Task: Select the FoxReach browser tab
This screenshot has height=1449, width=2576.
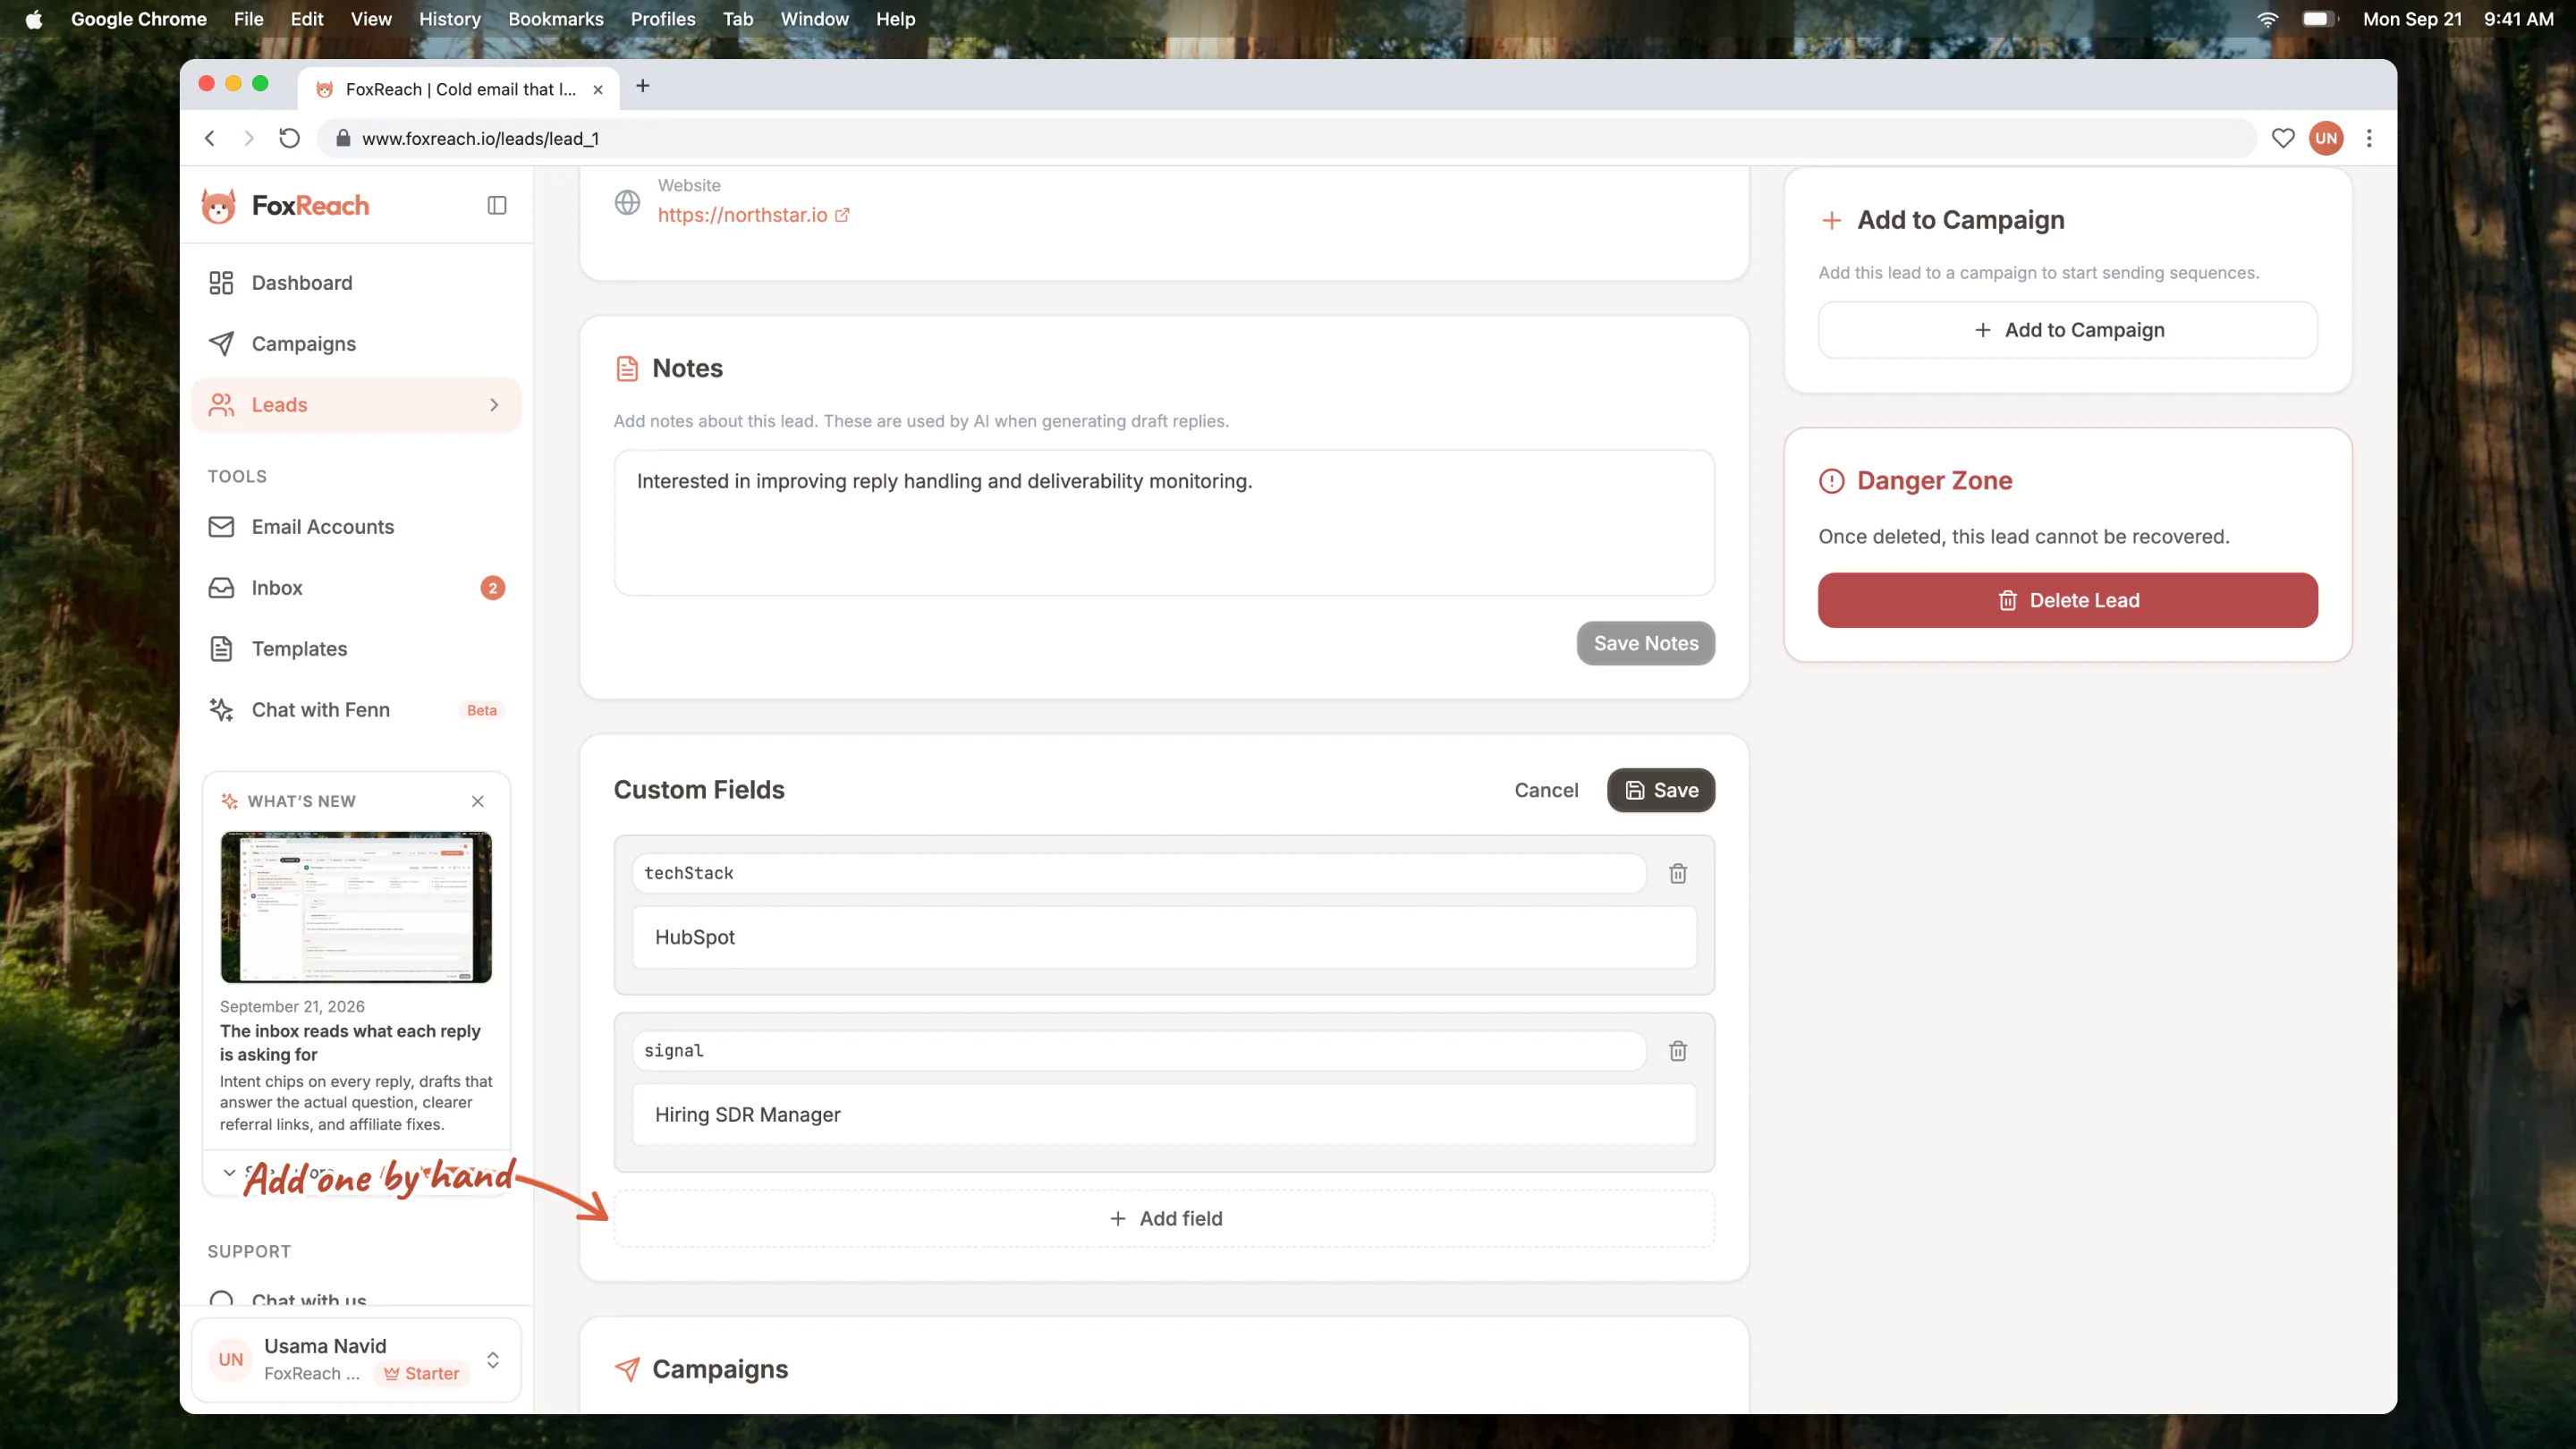Action: (x=458, y=89)
